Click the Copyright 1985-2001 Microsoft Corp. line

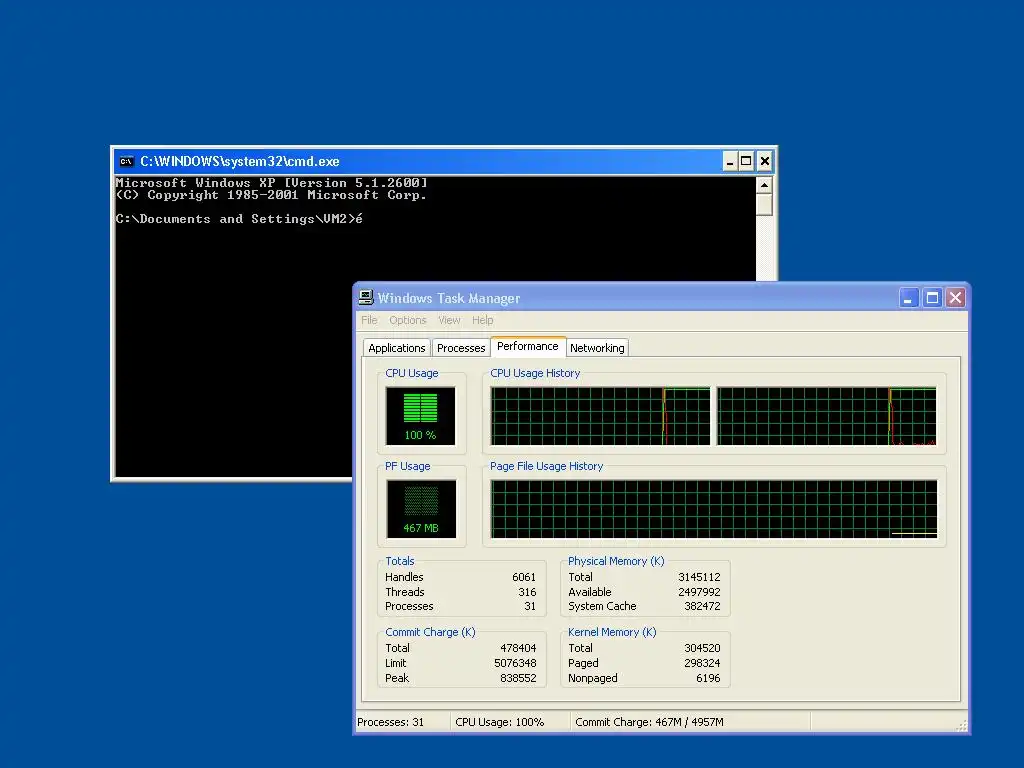pos(272,195)
